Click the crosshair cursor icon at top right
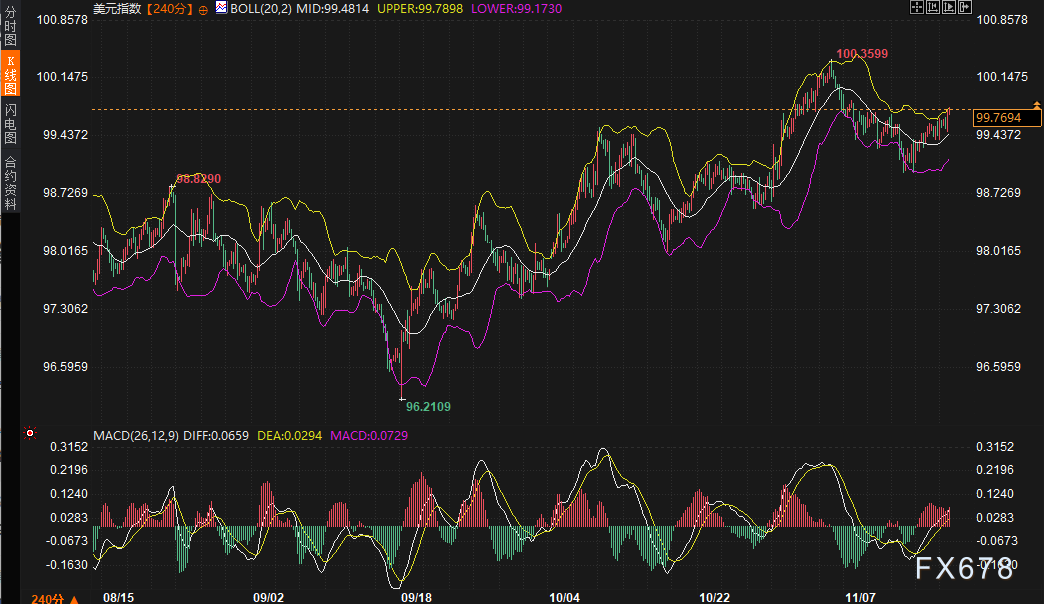The image size is (1044, 604). click(917, 7)
